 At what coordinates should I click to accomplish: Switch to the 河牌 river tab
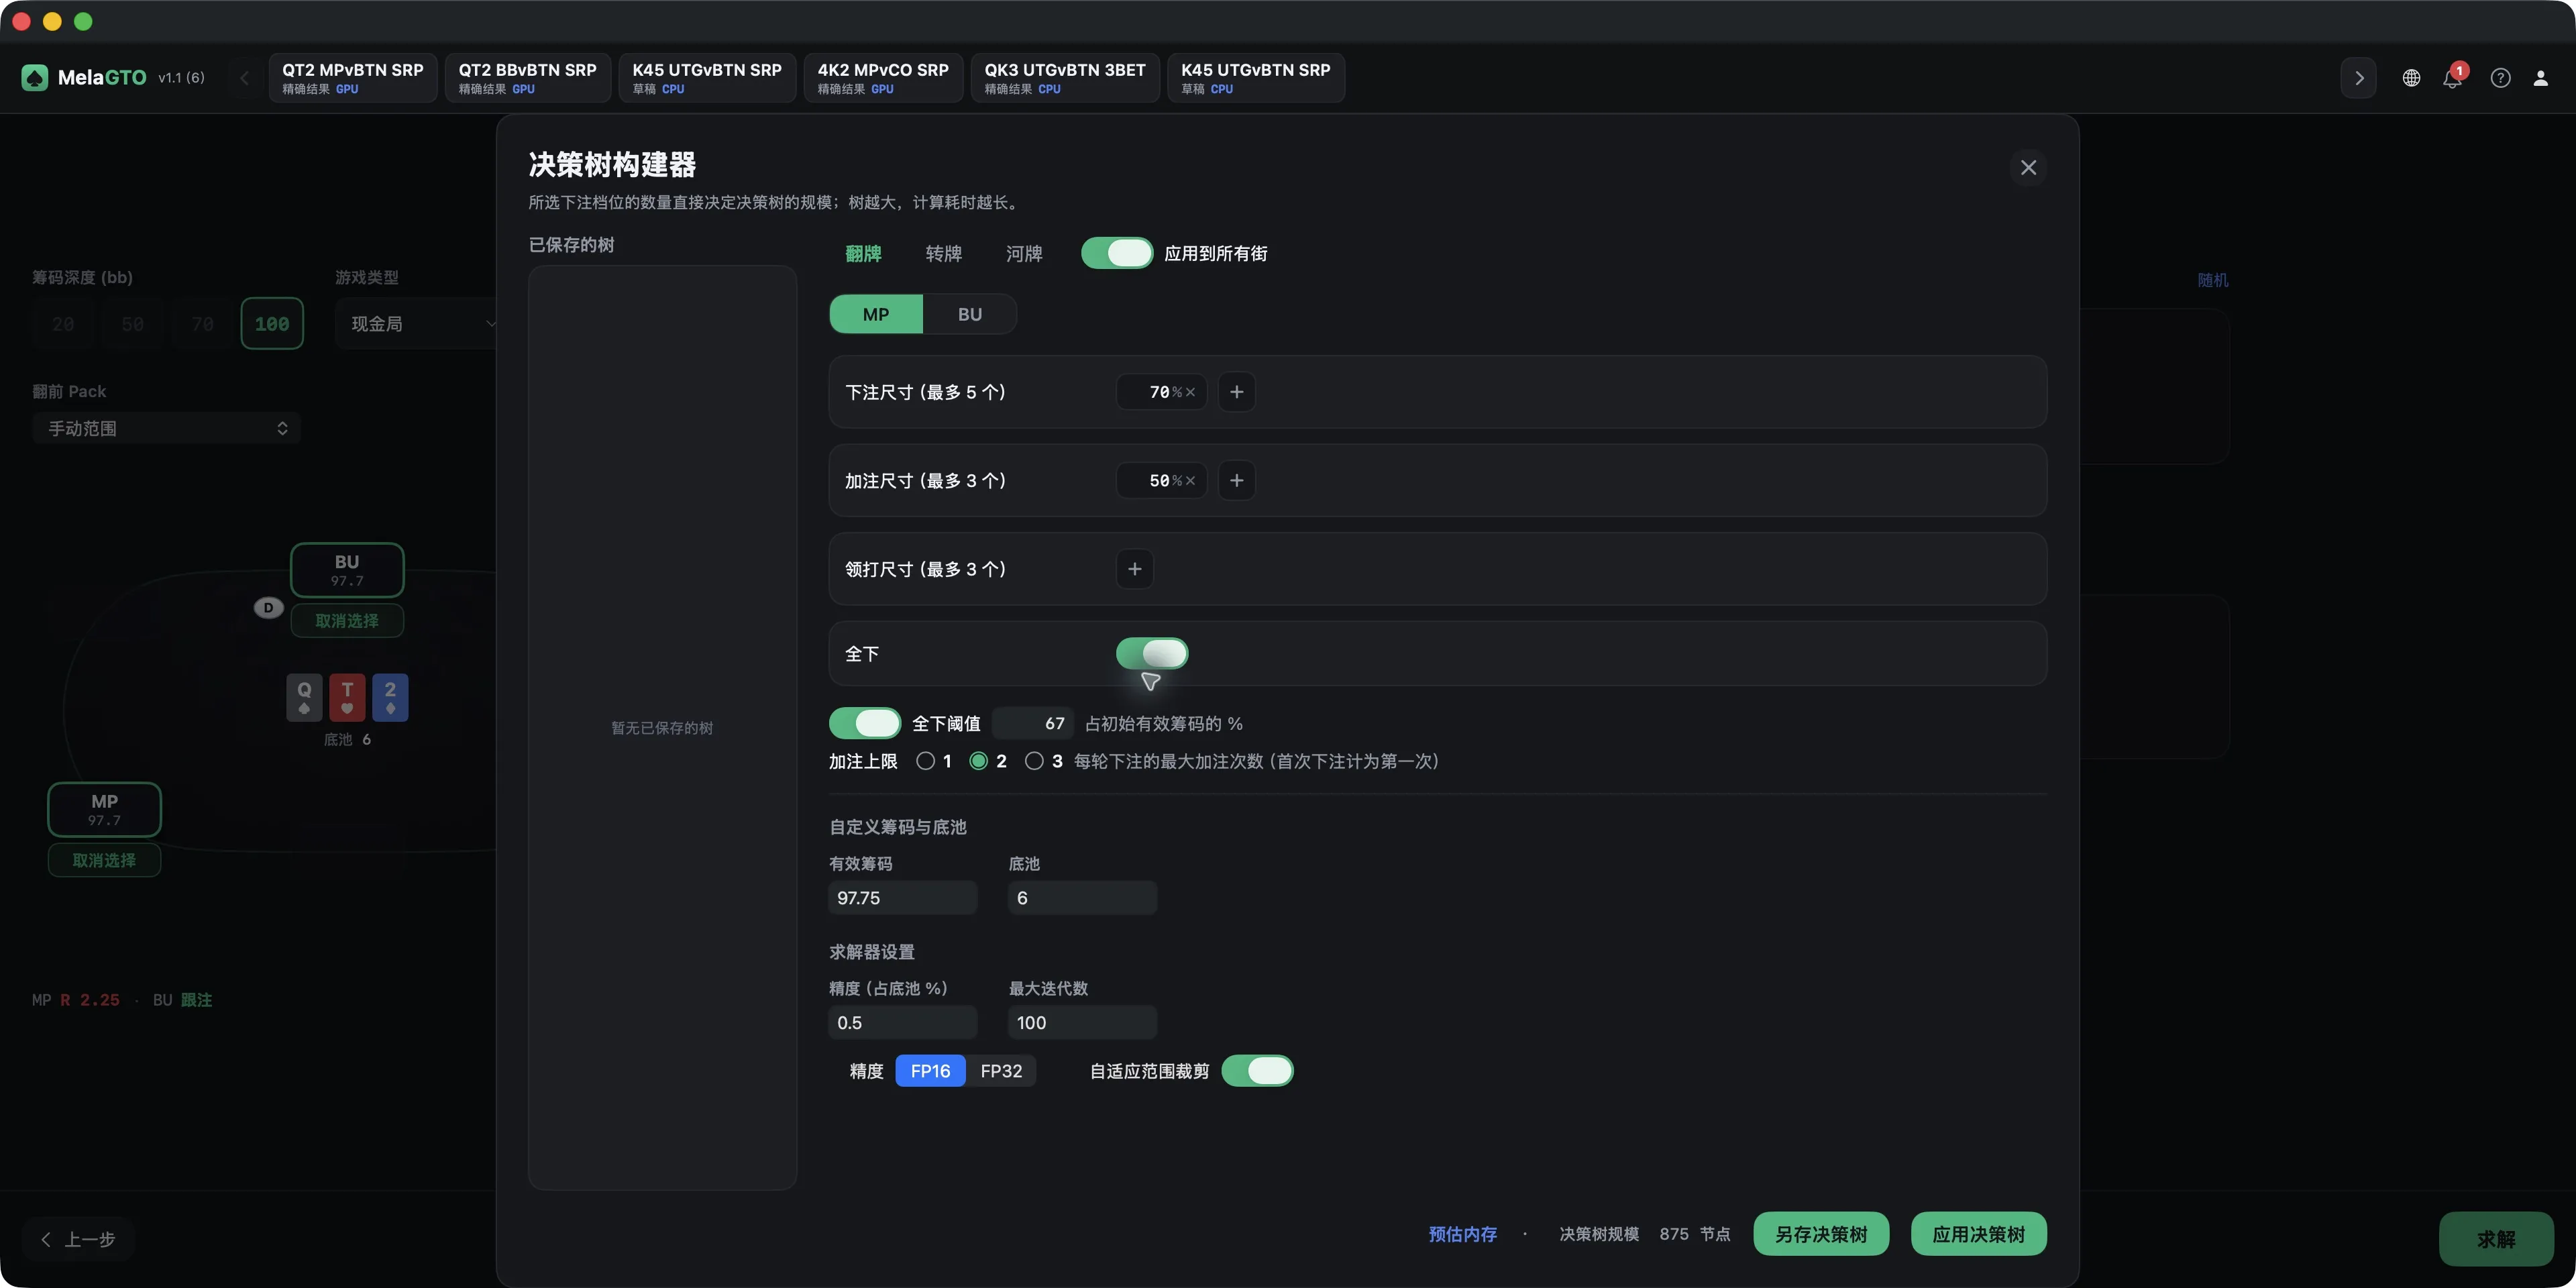point(1024,254)
